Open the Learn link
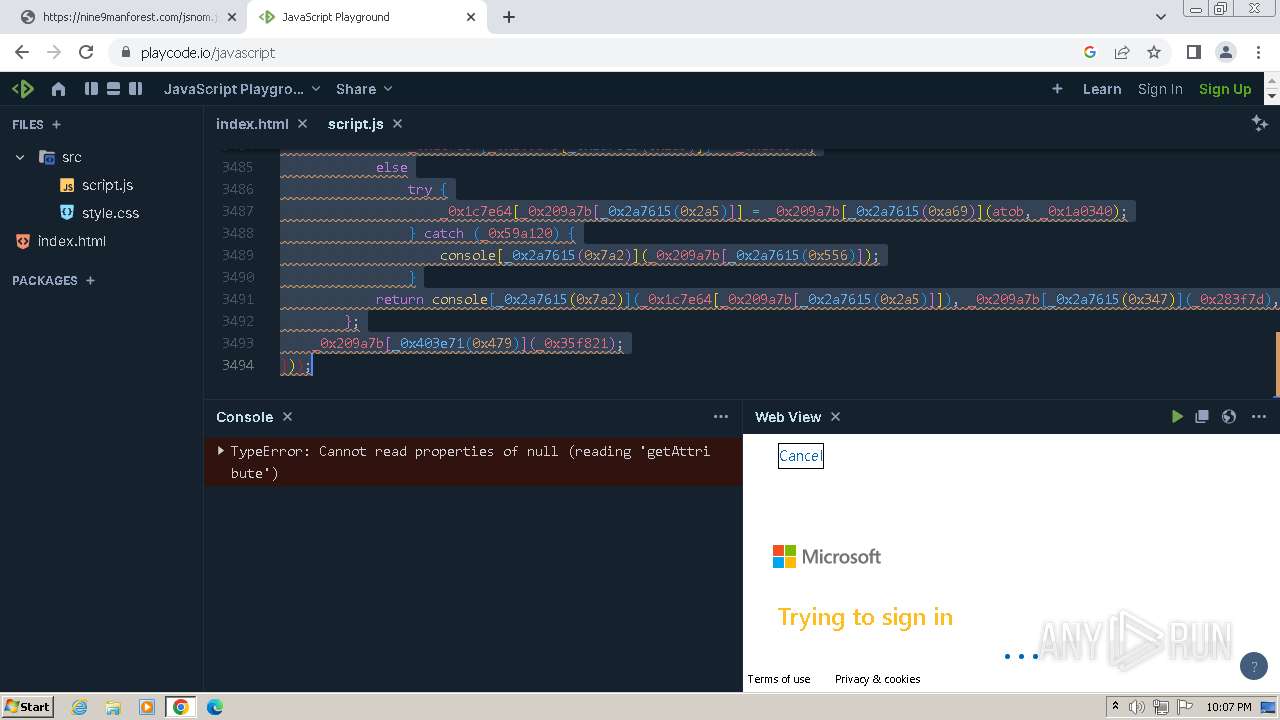Image resolution: width=1280 pixels, height=720 pixels. tap(1102, 89)
